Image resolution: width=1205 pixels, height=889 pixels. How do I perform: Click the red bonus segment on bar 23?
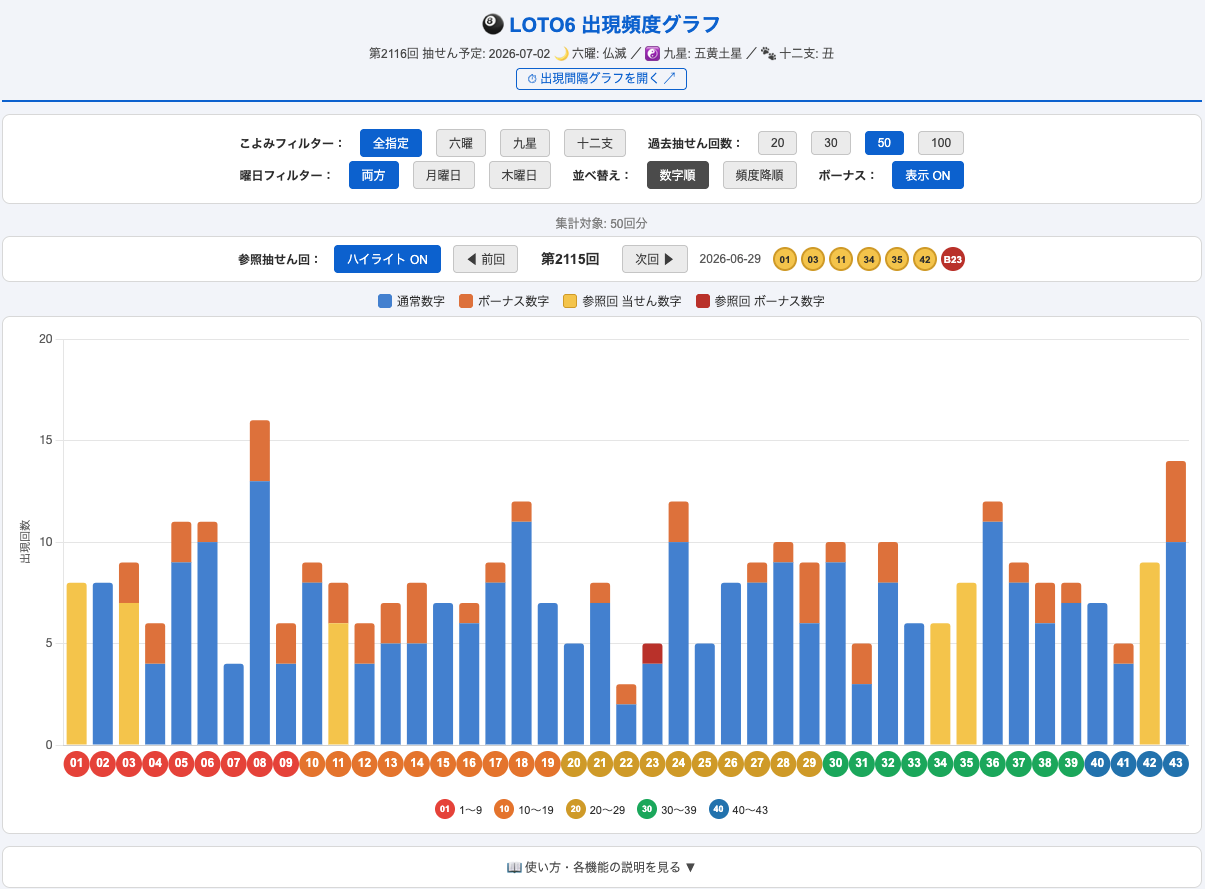coord(652,653)
